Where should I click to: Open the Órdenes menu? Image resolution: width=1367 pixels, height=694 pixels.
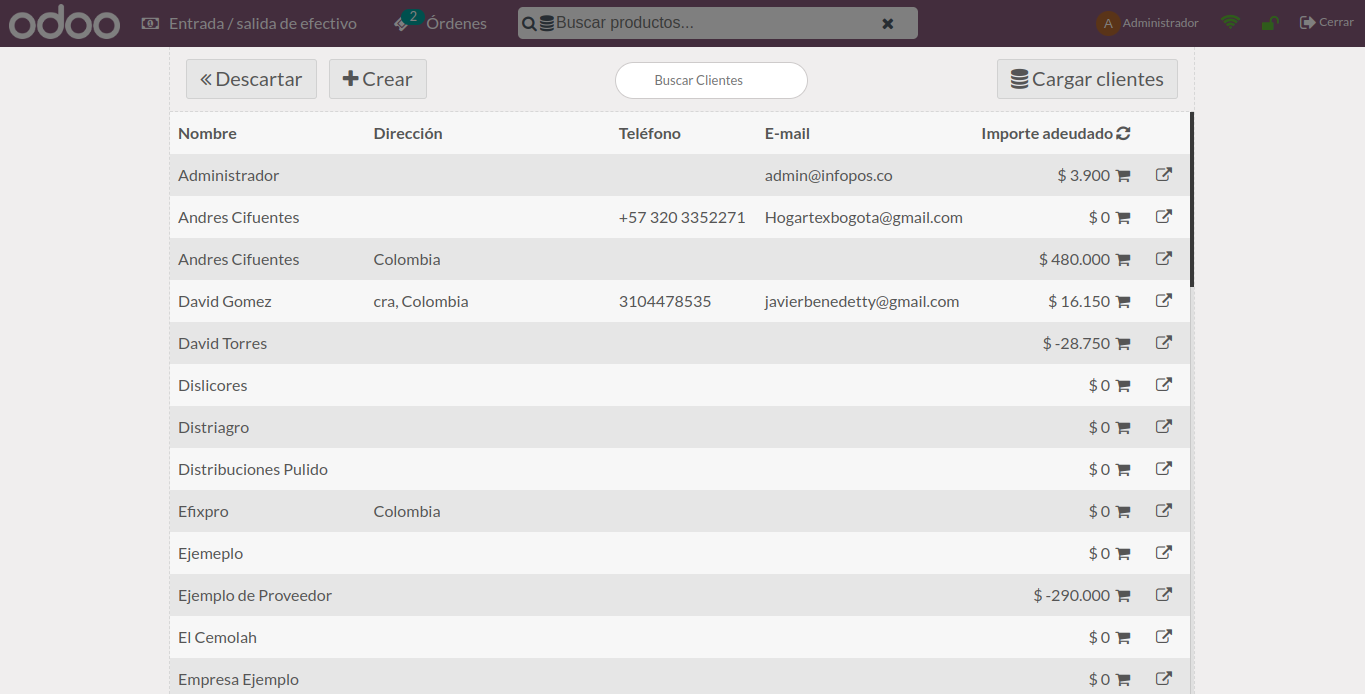point(440,23)
